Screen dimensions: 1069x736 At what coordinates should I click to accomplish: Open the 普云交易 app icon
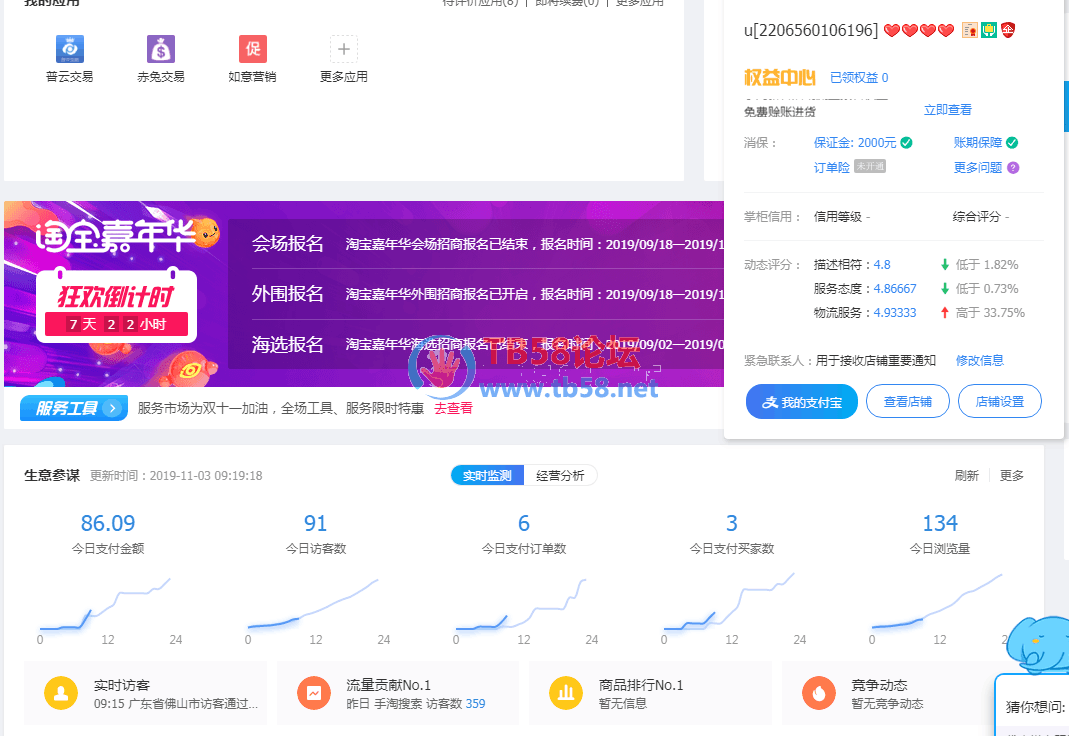pos(70,49)
